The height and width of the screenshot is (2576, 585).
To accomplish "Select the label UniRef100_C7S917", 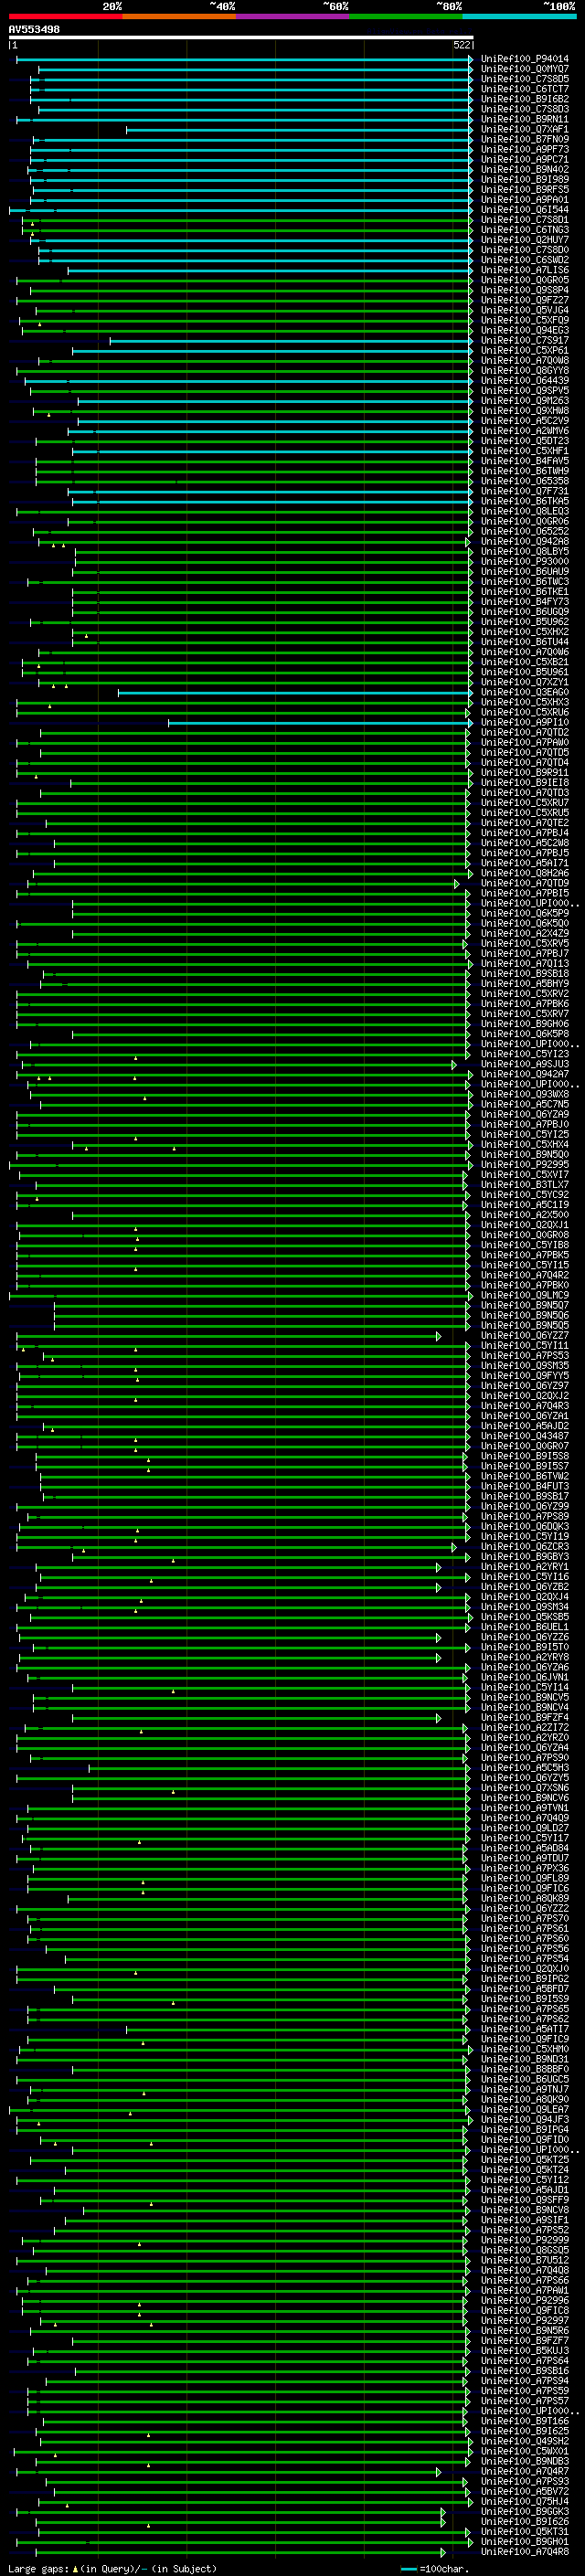I will tap(524, 340).
